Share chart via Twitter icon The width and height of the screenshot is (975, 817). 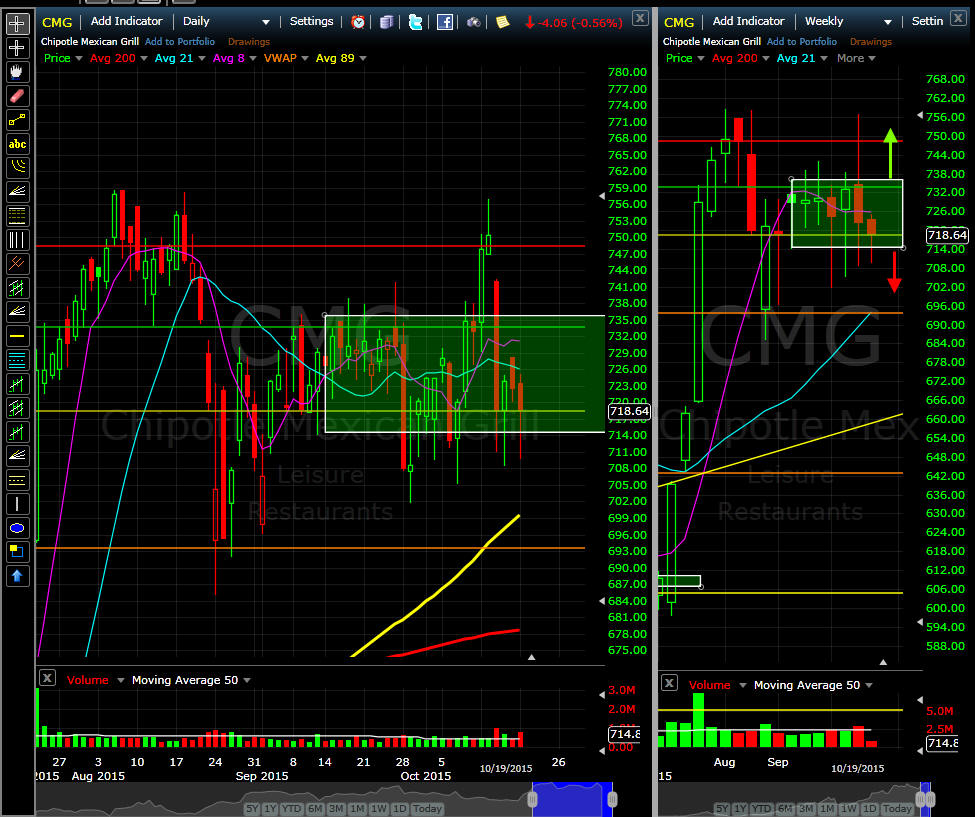416,21
